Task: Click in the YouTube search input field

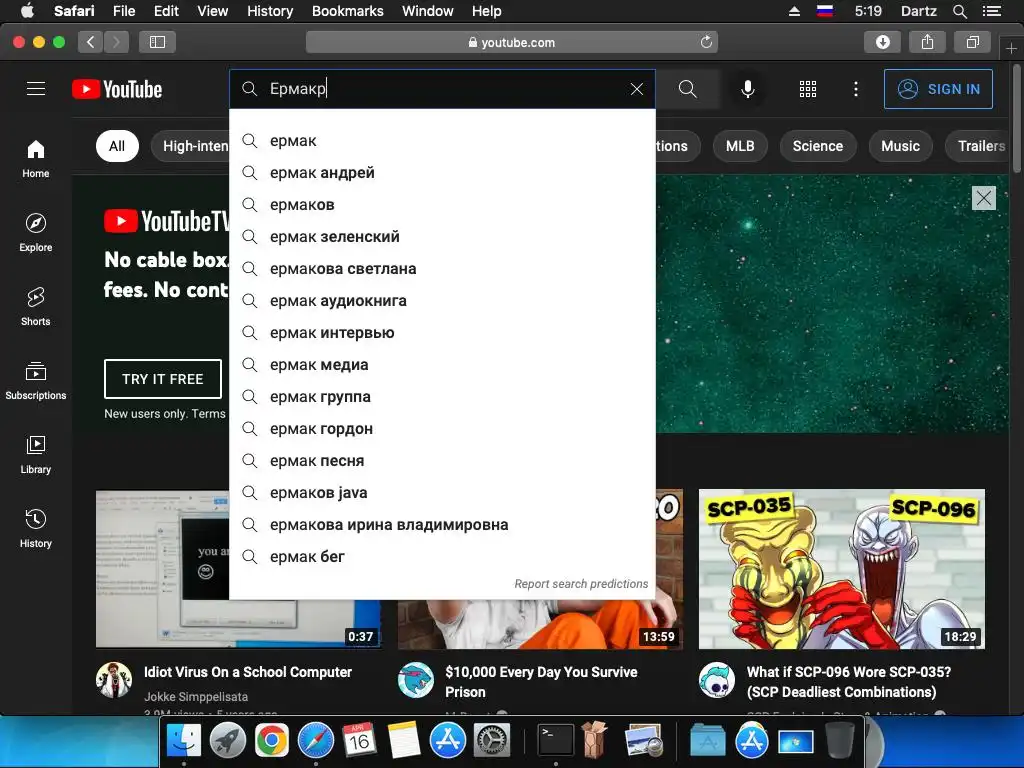Action: tap(444, 89)
